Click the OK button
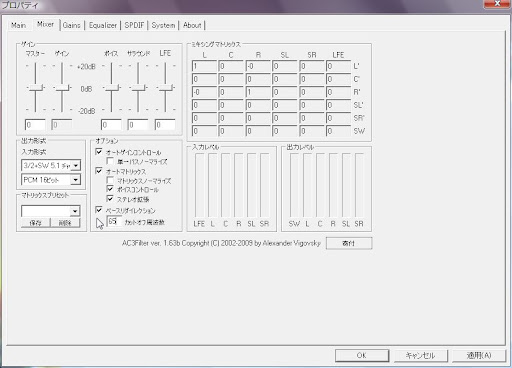 [x=362, y=355]
